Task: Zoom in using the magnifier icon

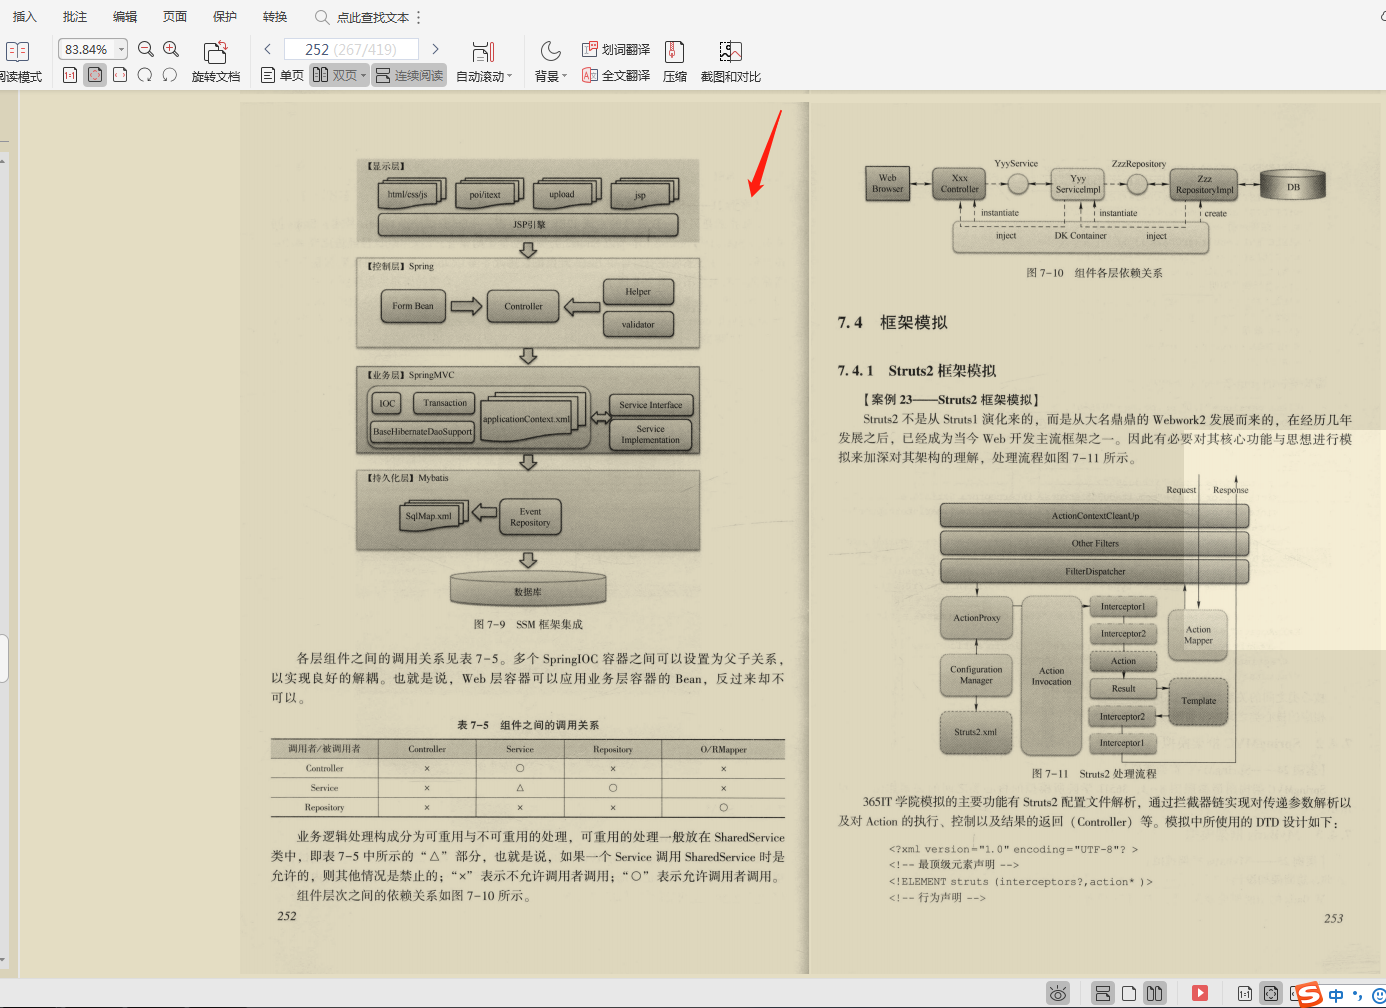Action: click(170, 48)
